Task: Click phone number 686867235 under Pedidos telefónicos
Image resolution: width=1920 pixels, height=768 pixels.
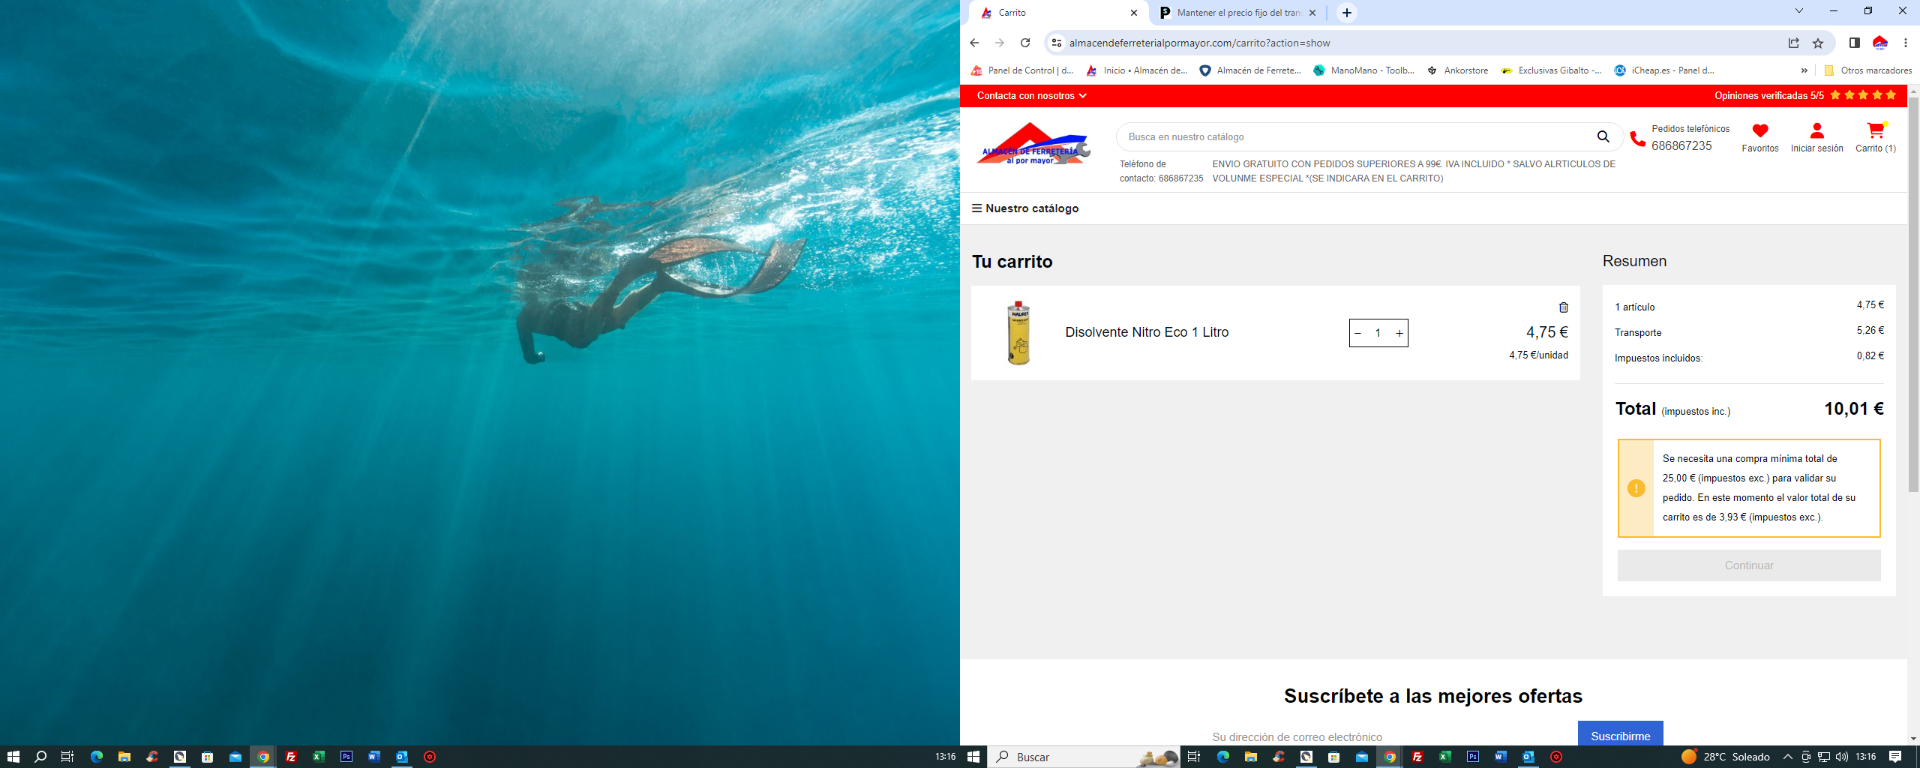Action: pos(1681,146)
